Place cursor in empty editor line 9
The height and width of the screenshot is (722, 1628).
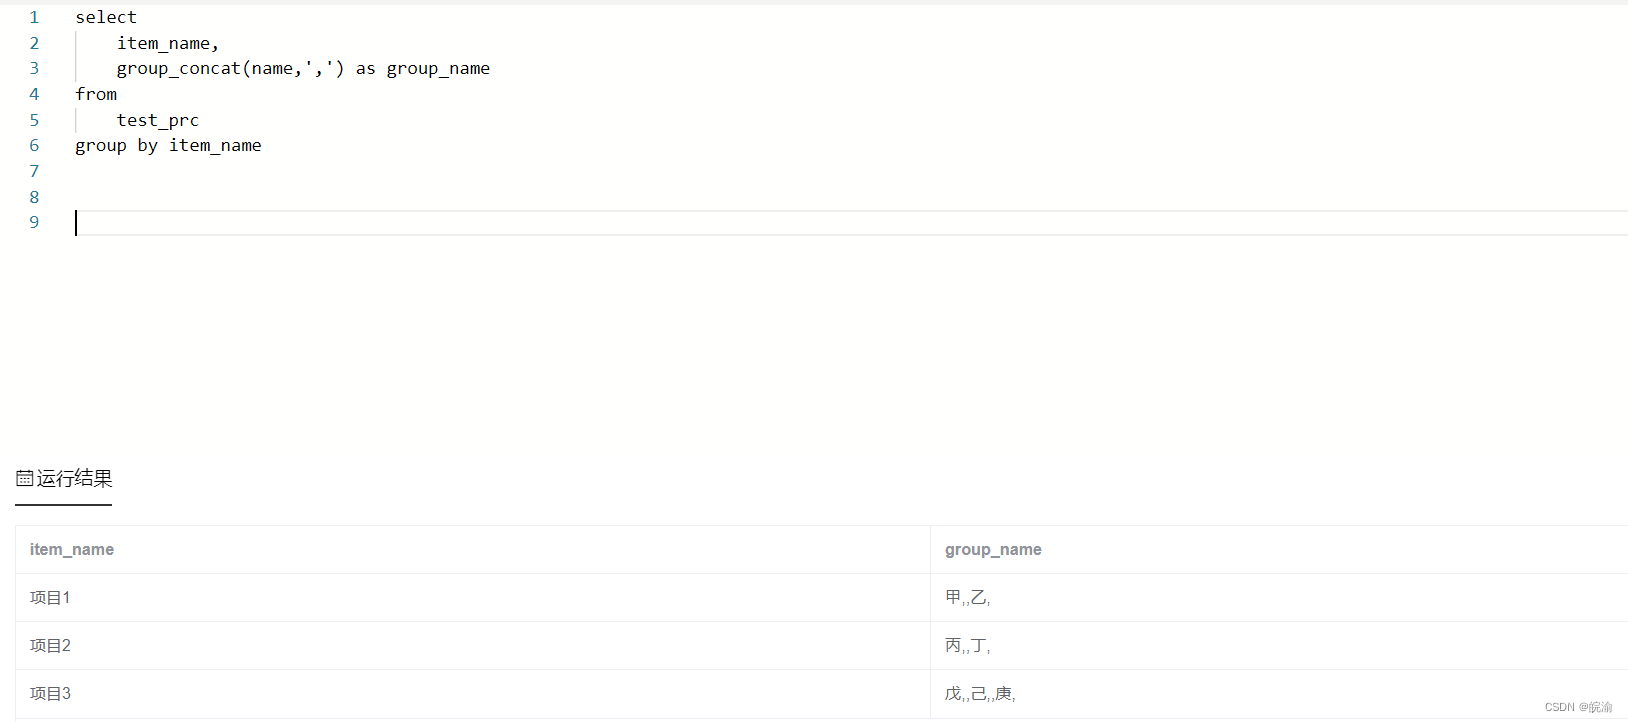click(851, 222)
